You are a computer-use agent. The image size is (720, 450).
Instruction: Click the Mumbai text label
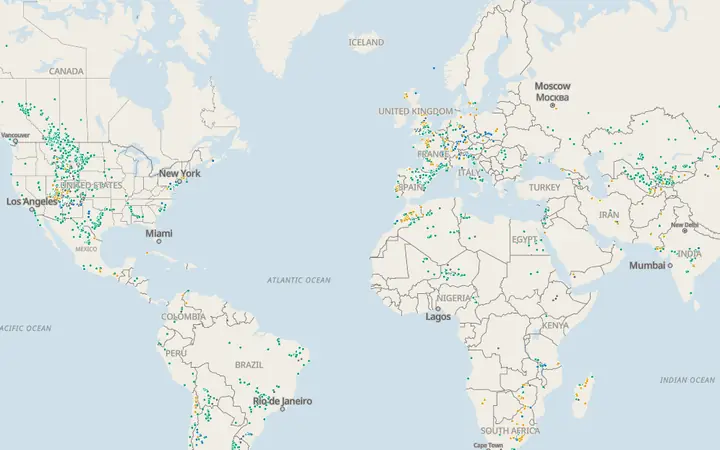[x=647, y=265]
